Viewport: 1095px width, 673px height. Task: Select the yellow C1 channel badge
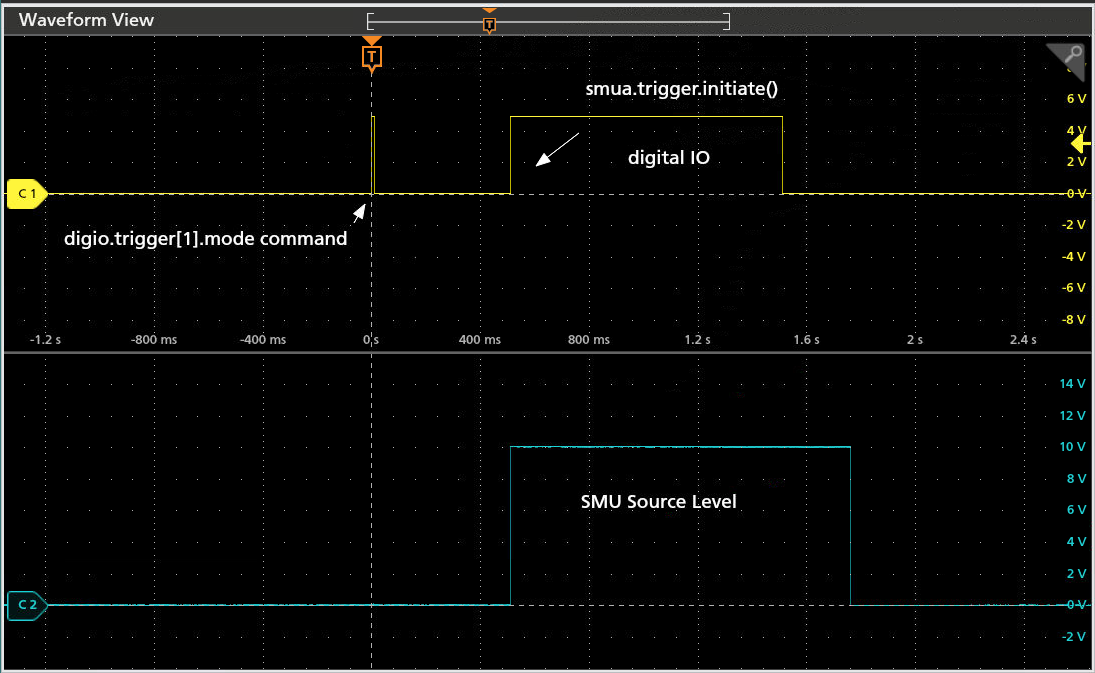[26, 193]
